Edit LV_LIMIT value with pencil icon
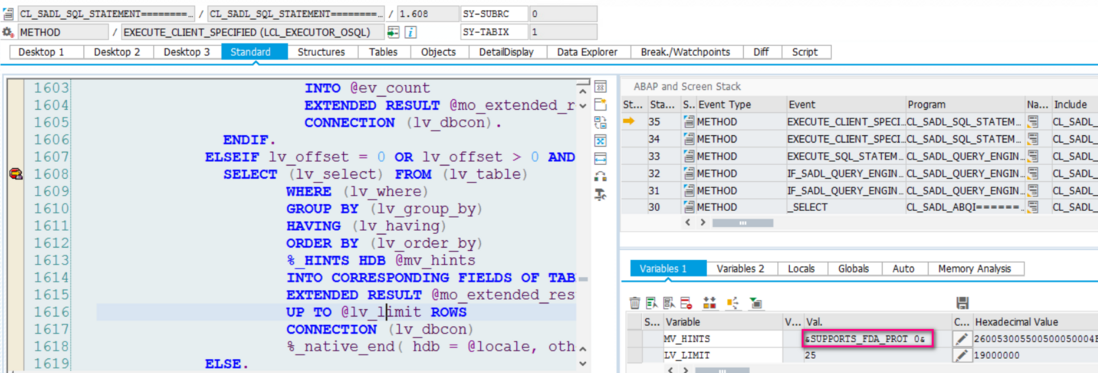The image size is (1098, 373). (962, 356)
